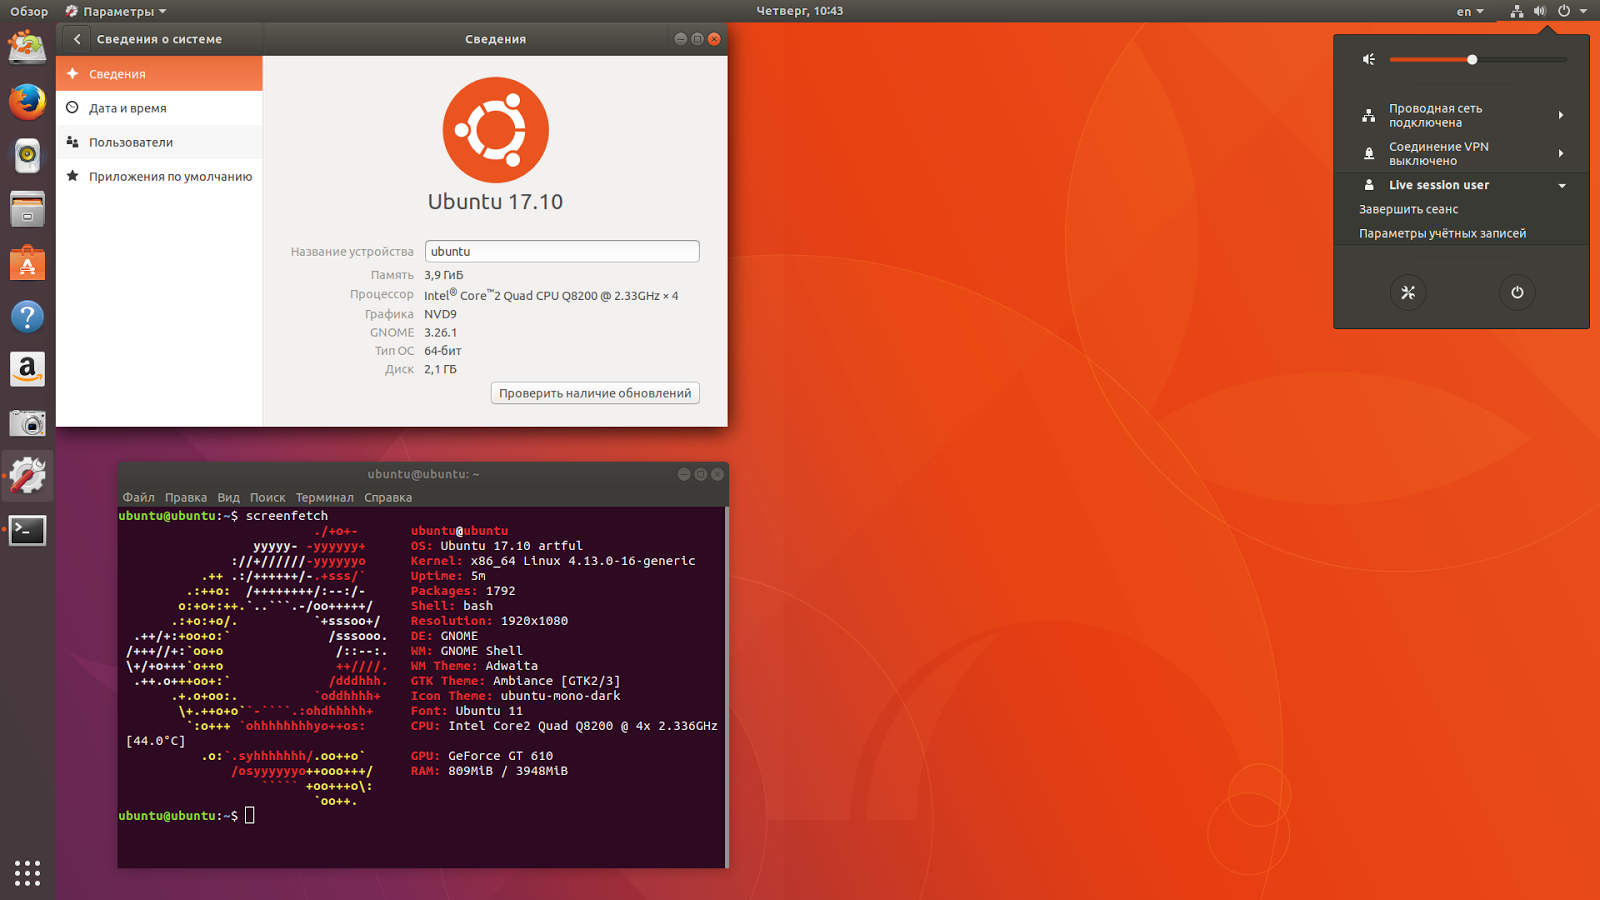
Task: Click the settings gear in the system menu
Action: pos(1408,293)
